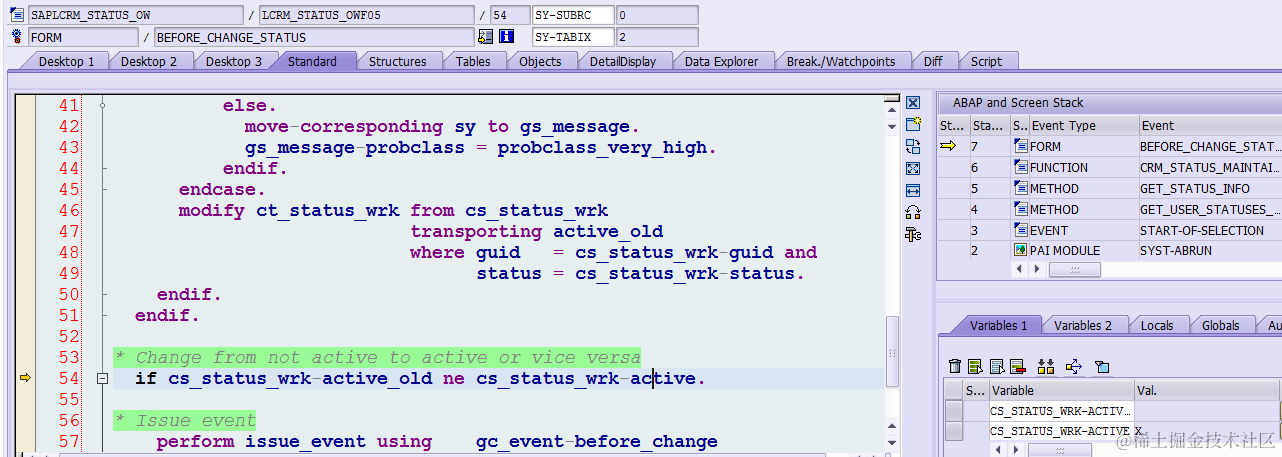This screenshot has height=457, width=1282.
Task: Click the SY-SUBRC field
Action: (x=573, y=15)
